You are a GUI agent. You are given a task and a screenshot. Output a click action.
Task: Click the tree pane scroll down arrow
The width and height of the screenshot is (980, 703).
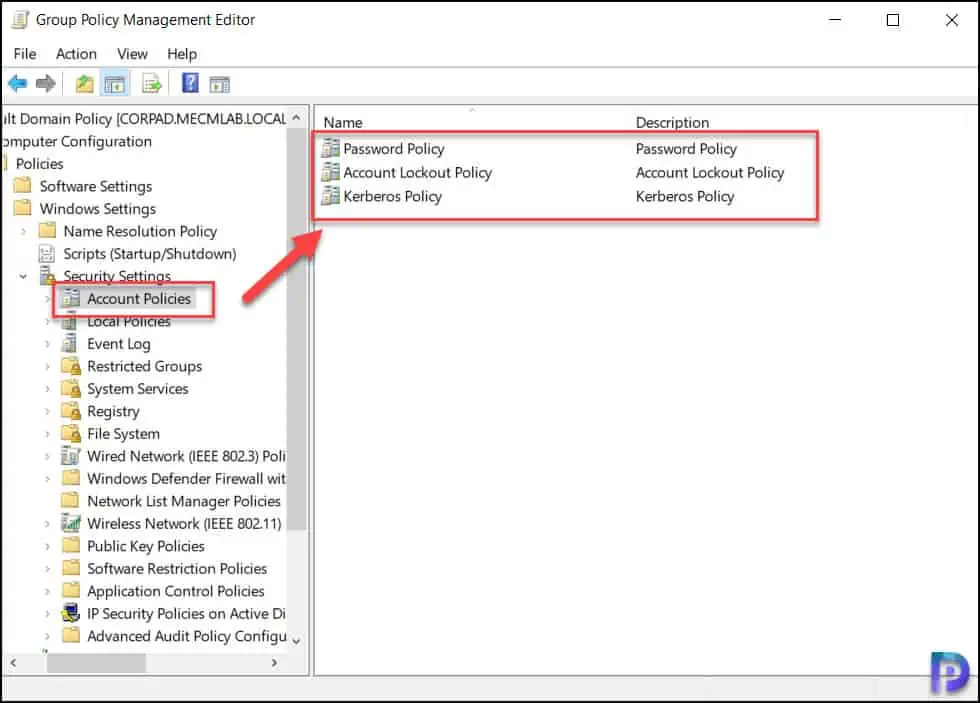[297, 641]
